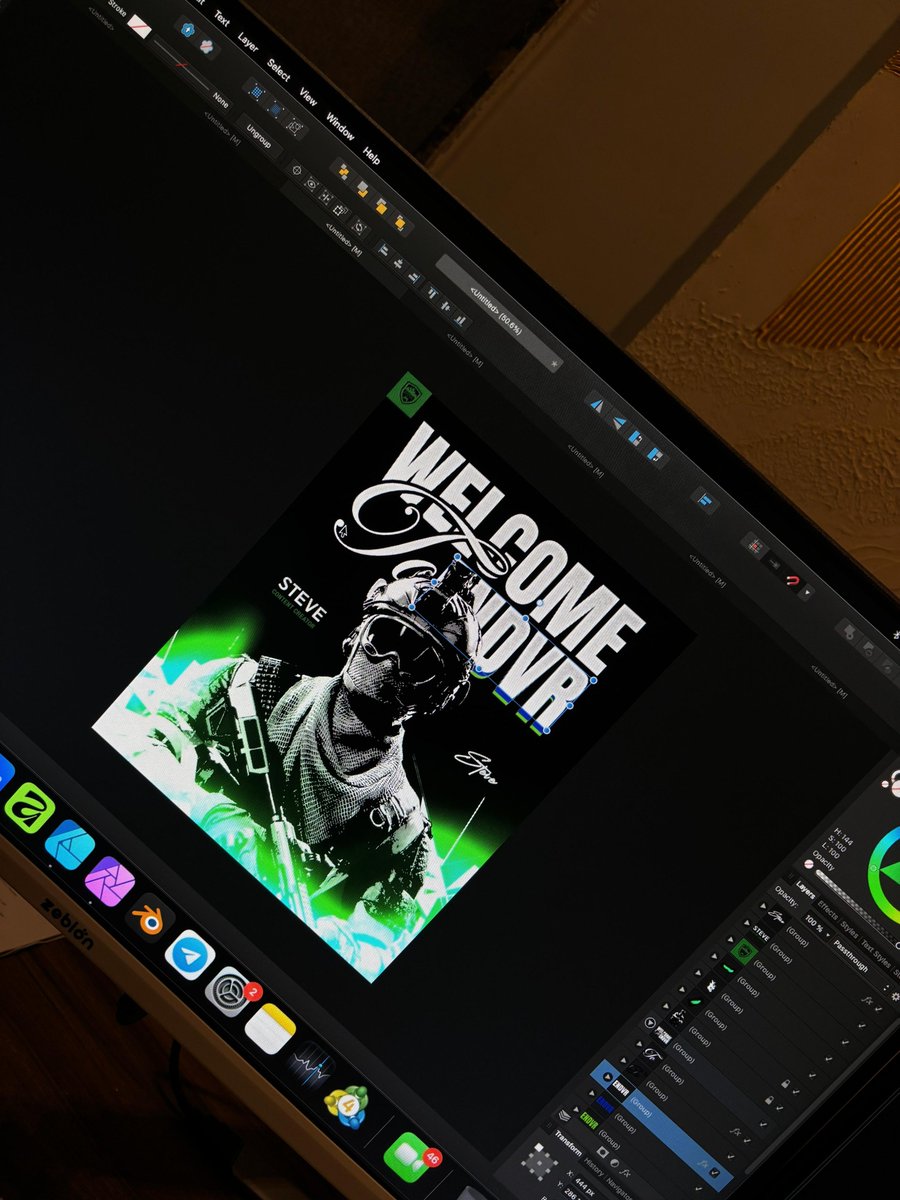Open the Layer menu
Image resolution: width=900 pixels, height=1200 pixels.
(x=248, y=42)
